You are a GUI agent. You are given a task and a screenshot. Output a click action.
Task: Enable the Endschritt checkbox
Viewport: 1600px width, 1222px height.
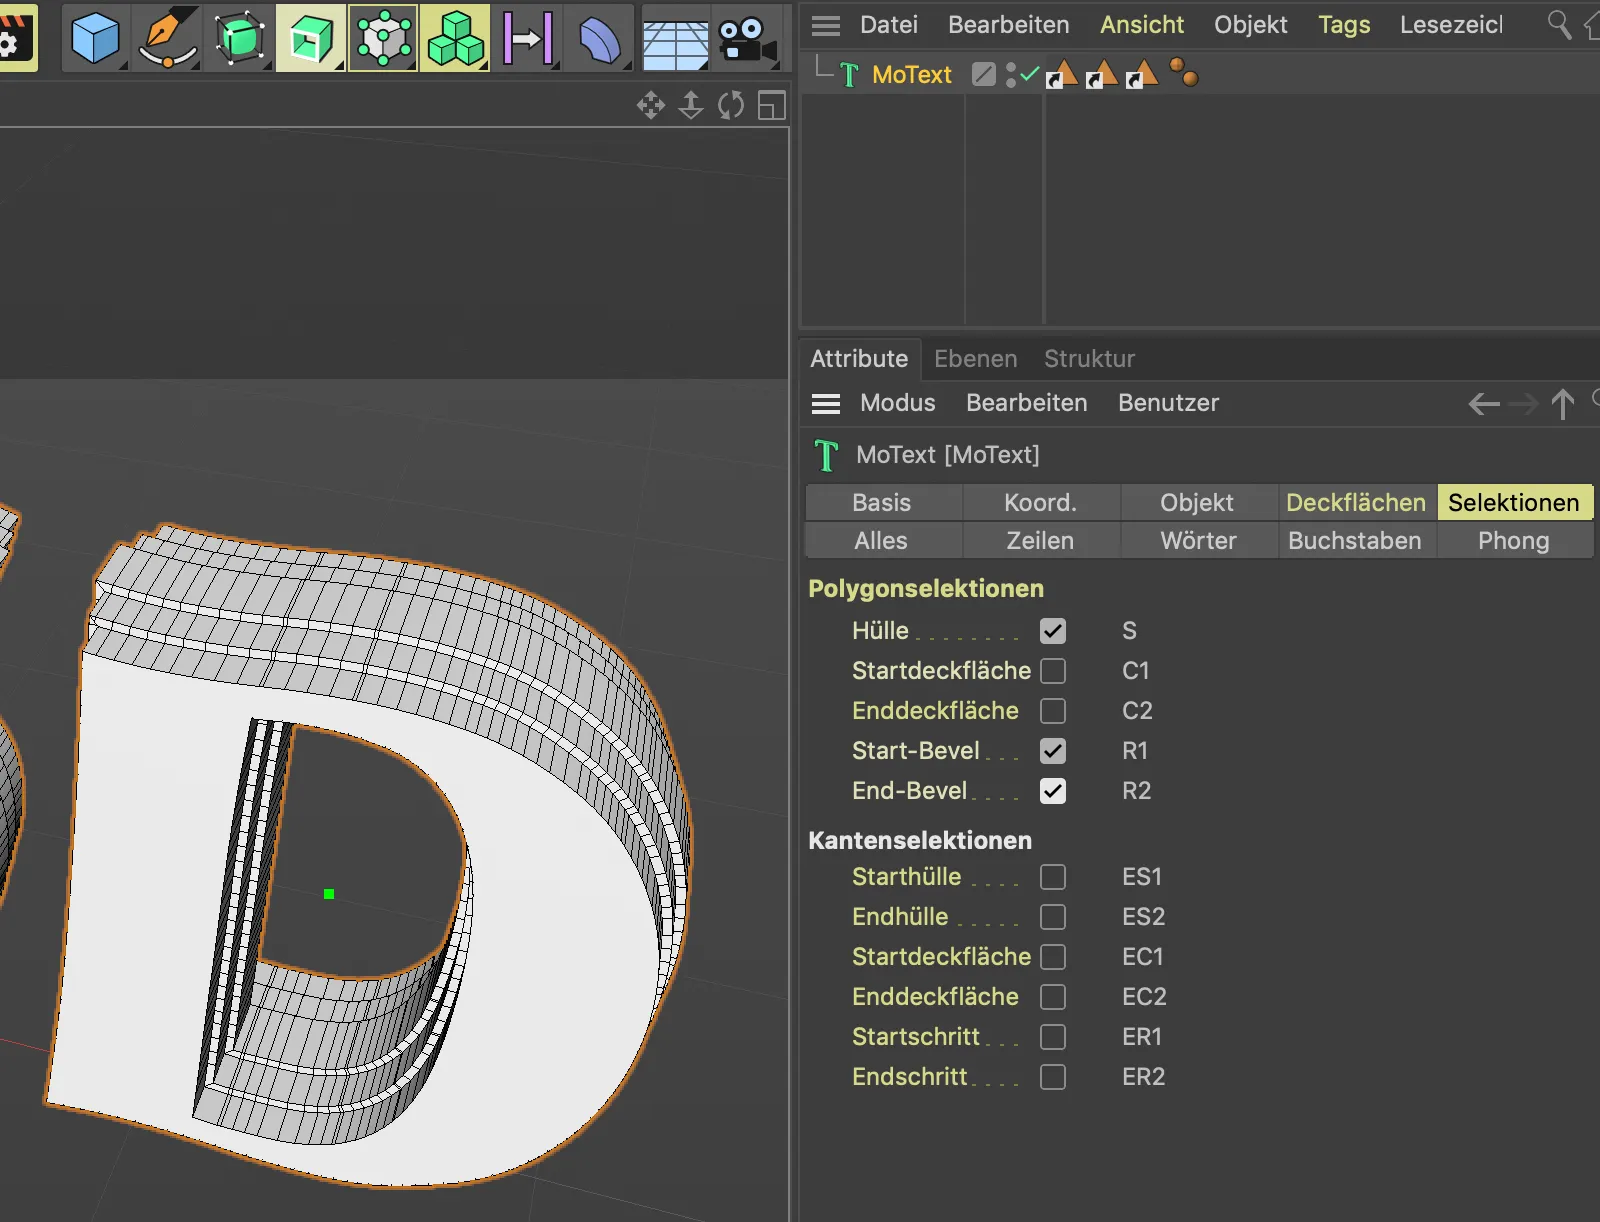click(1053, 1077)
